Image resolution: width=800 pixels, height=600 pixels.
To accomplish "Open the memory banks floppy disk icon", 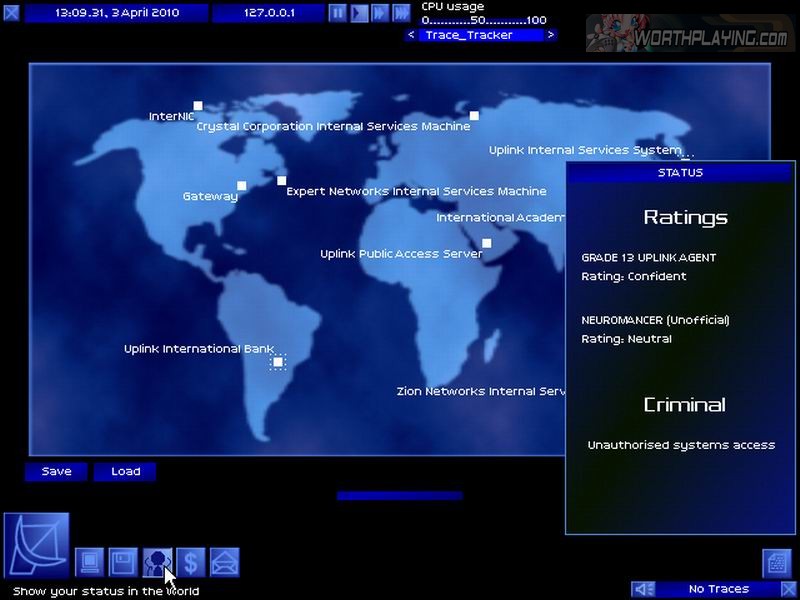I will coord(123,562).
